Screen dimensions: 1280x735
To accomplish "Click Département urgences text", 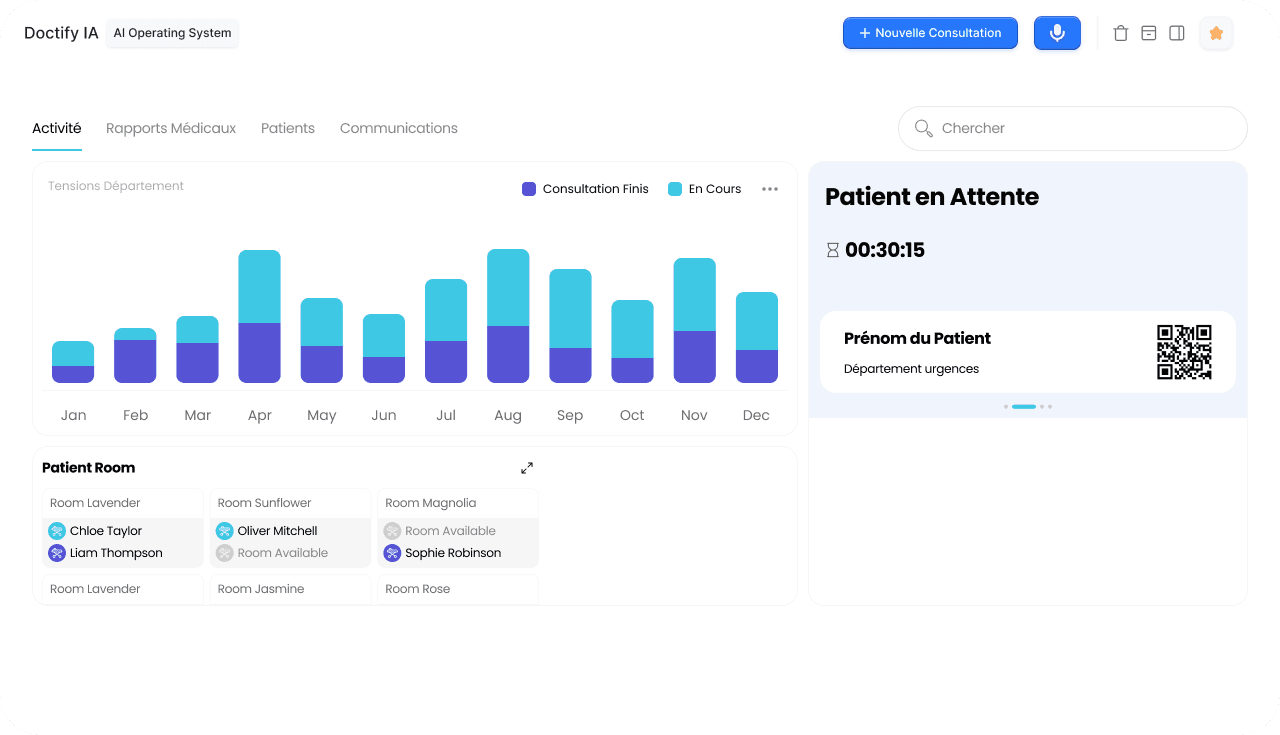I will tap(912, 369).
